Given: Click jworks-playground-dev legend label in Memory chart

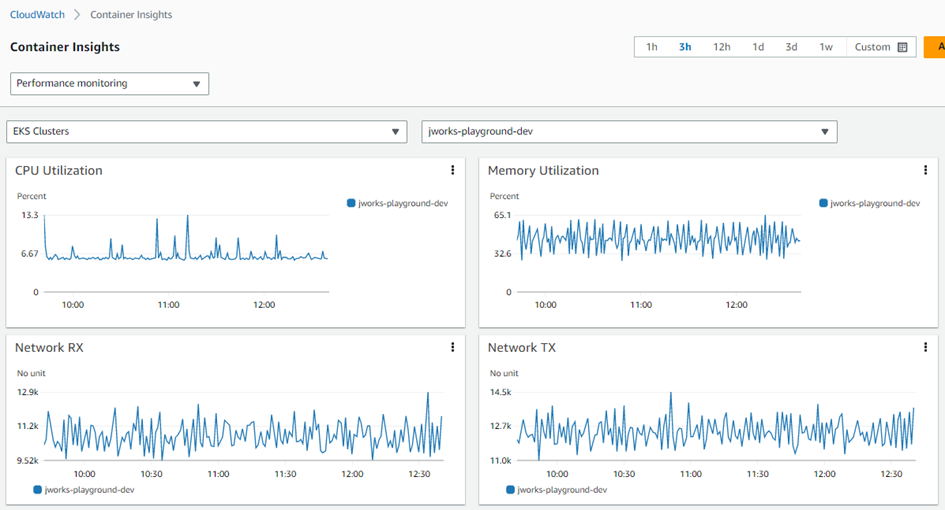Looking at the screenshot, I should point(875,203).
